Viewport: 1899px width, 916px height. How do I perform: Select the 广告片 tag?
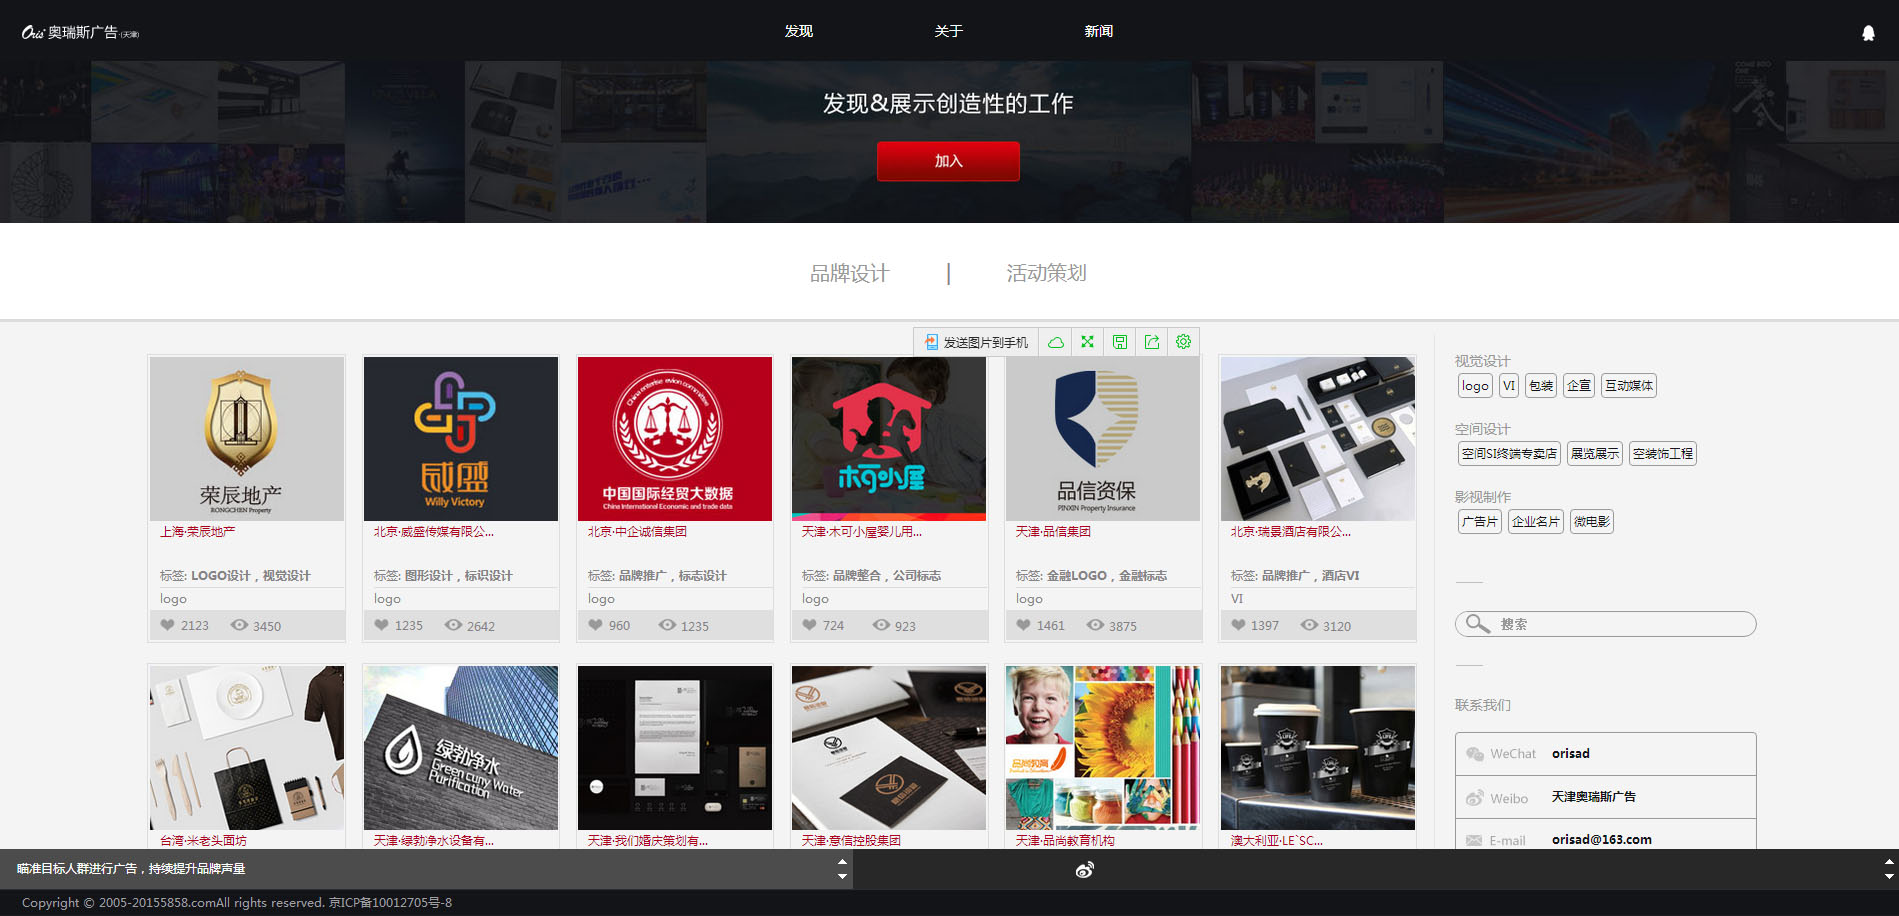pos(1480,522)
